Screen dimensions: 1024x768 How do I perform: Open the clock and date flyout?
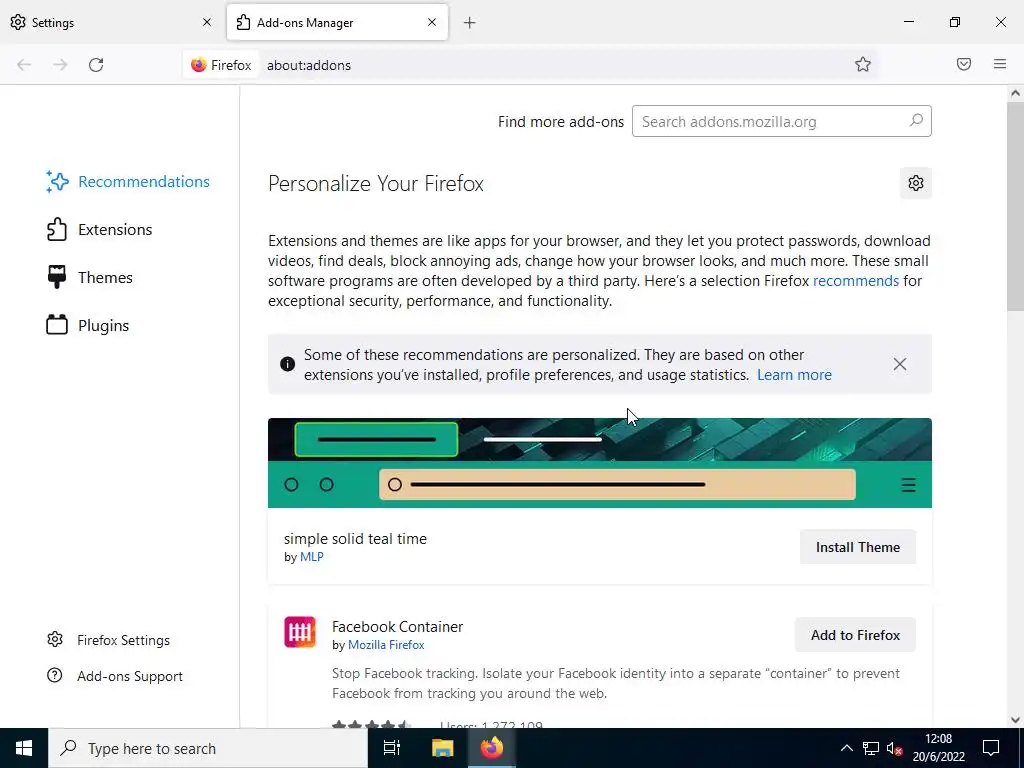click(938, 748)
